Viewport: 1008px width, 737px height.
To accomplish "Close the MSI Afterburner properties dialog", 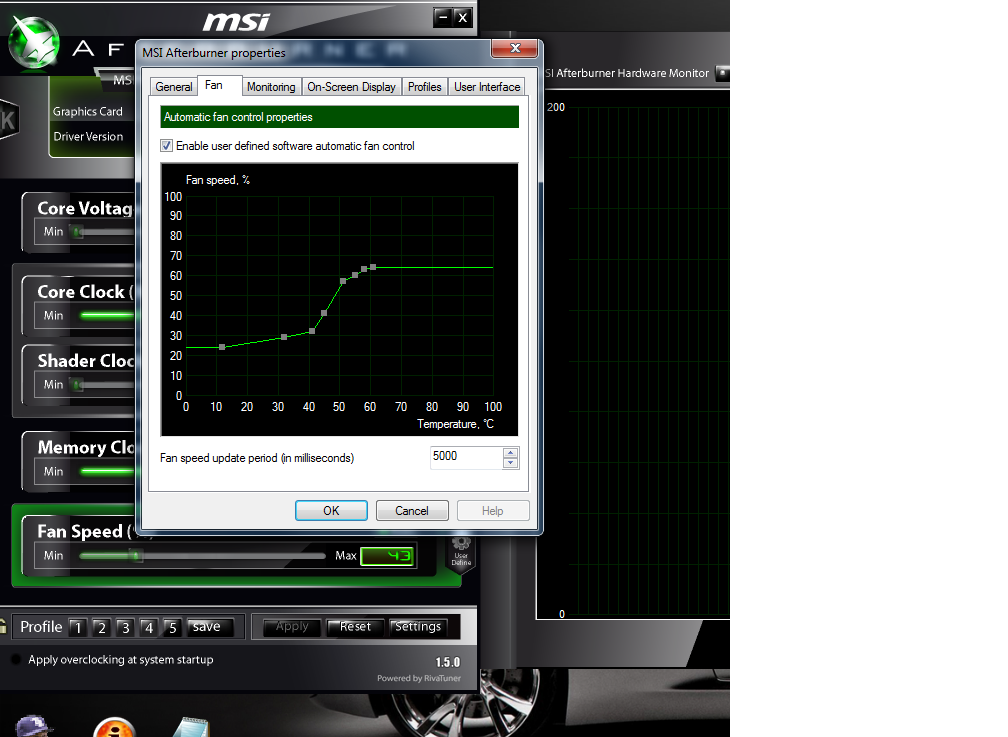I will click(x=514, y=48).
